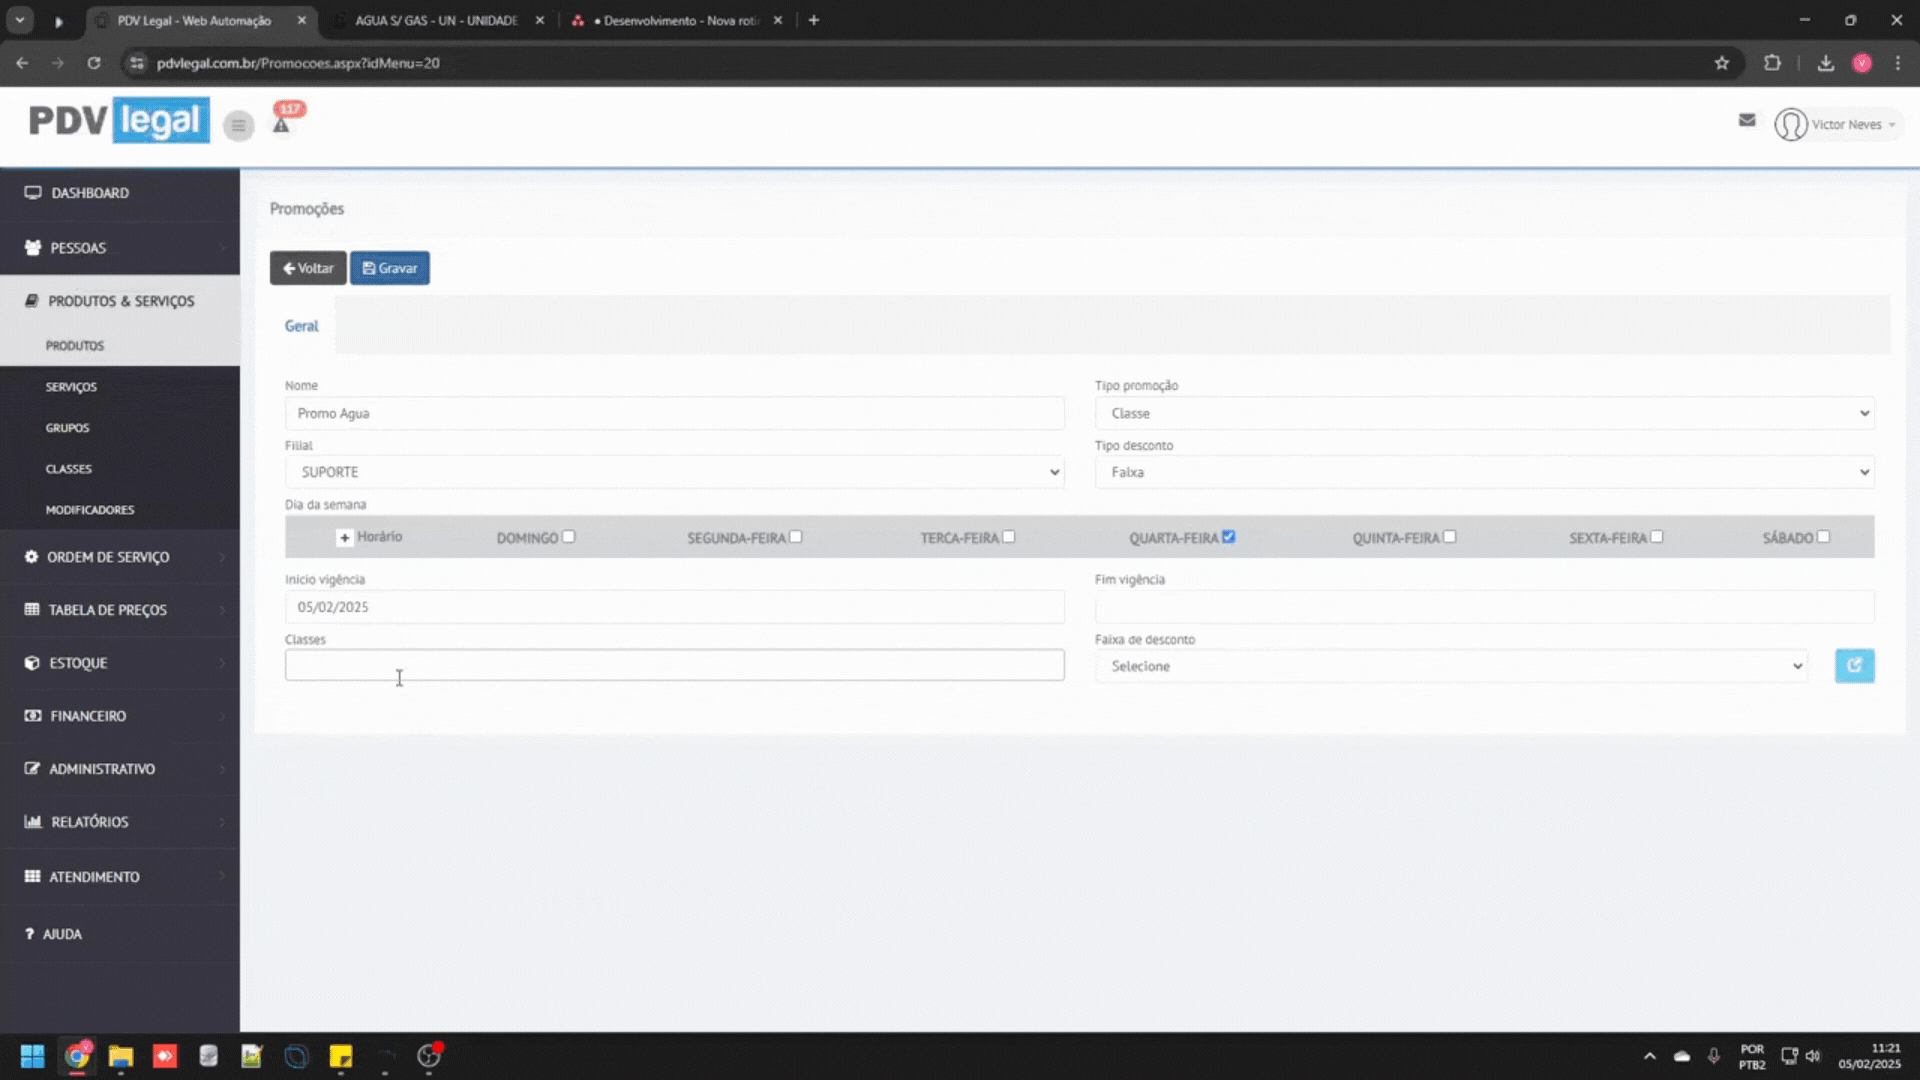Click into the Classes input field

tap(674, 666)
